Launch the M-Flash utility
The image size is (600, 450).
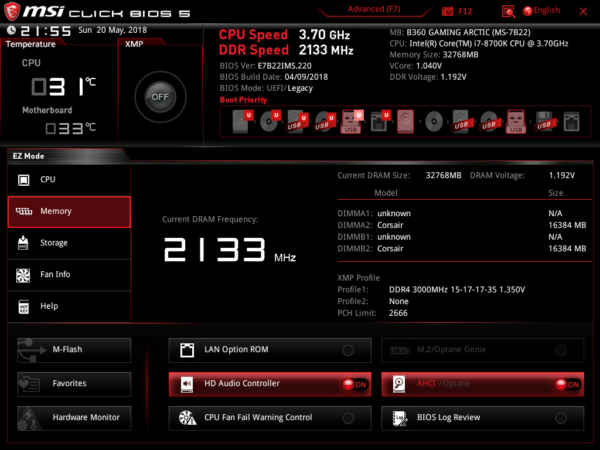point(74,350)
